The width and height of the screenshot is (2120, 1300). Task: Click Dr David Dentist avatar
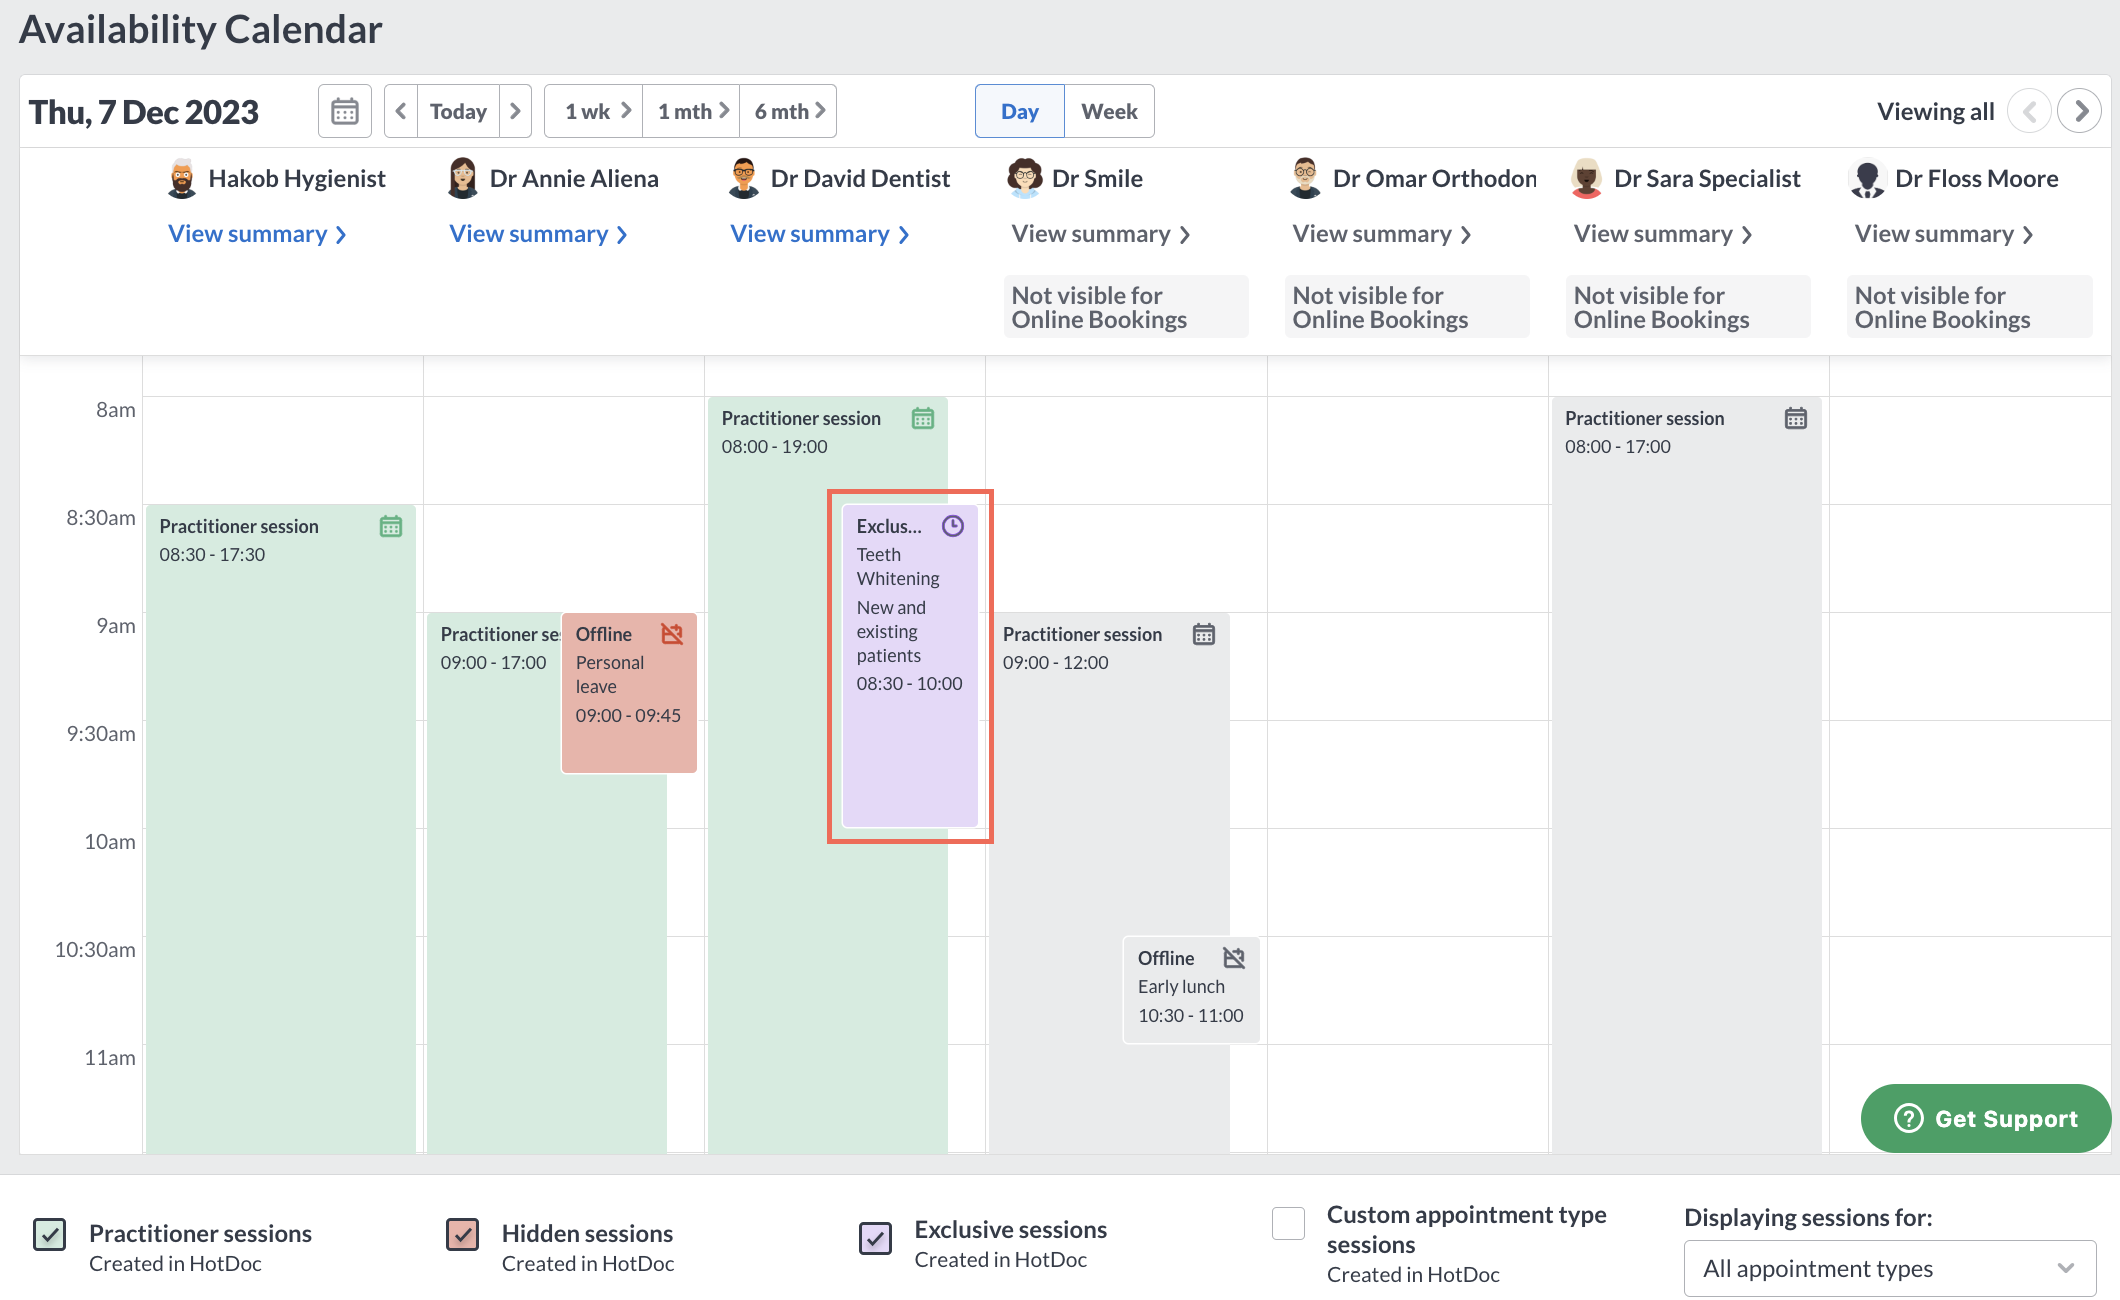click(744, 178)
